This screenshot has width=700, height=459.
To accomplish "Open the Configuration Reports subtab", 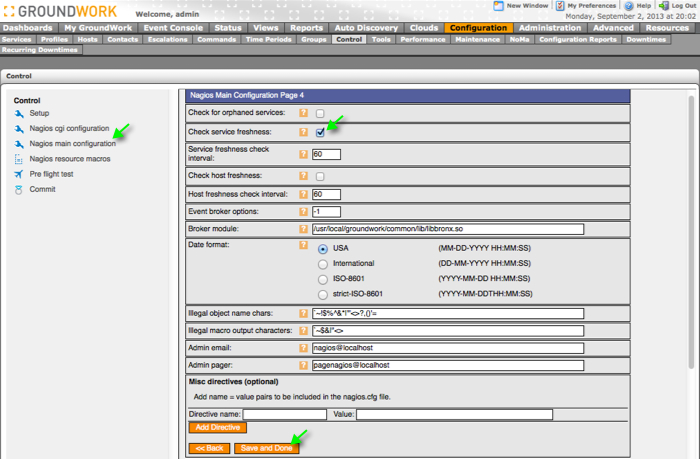I will click(578, 39).
